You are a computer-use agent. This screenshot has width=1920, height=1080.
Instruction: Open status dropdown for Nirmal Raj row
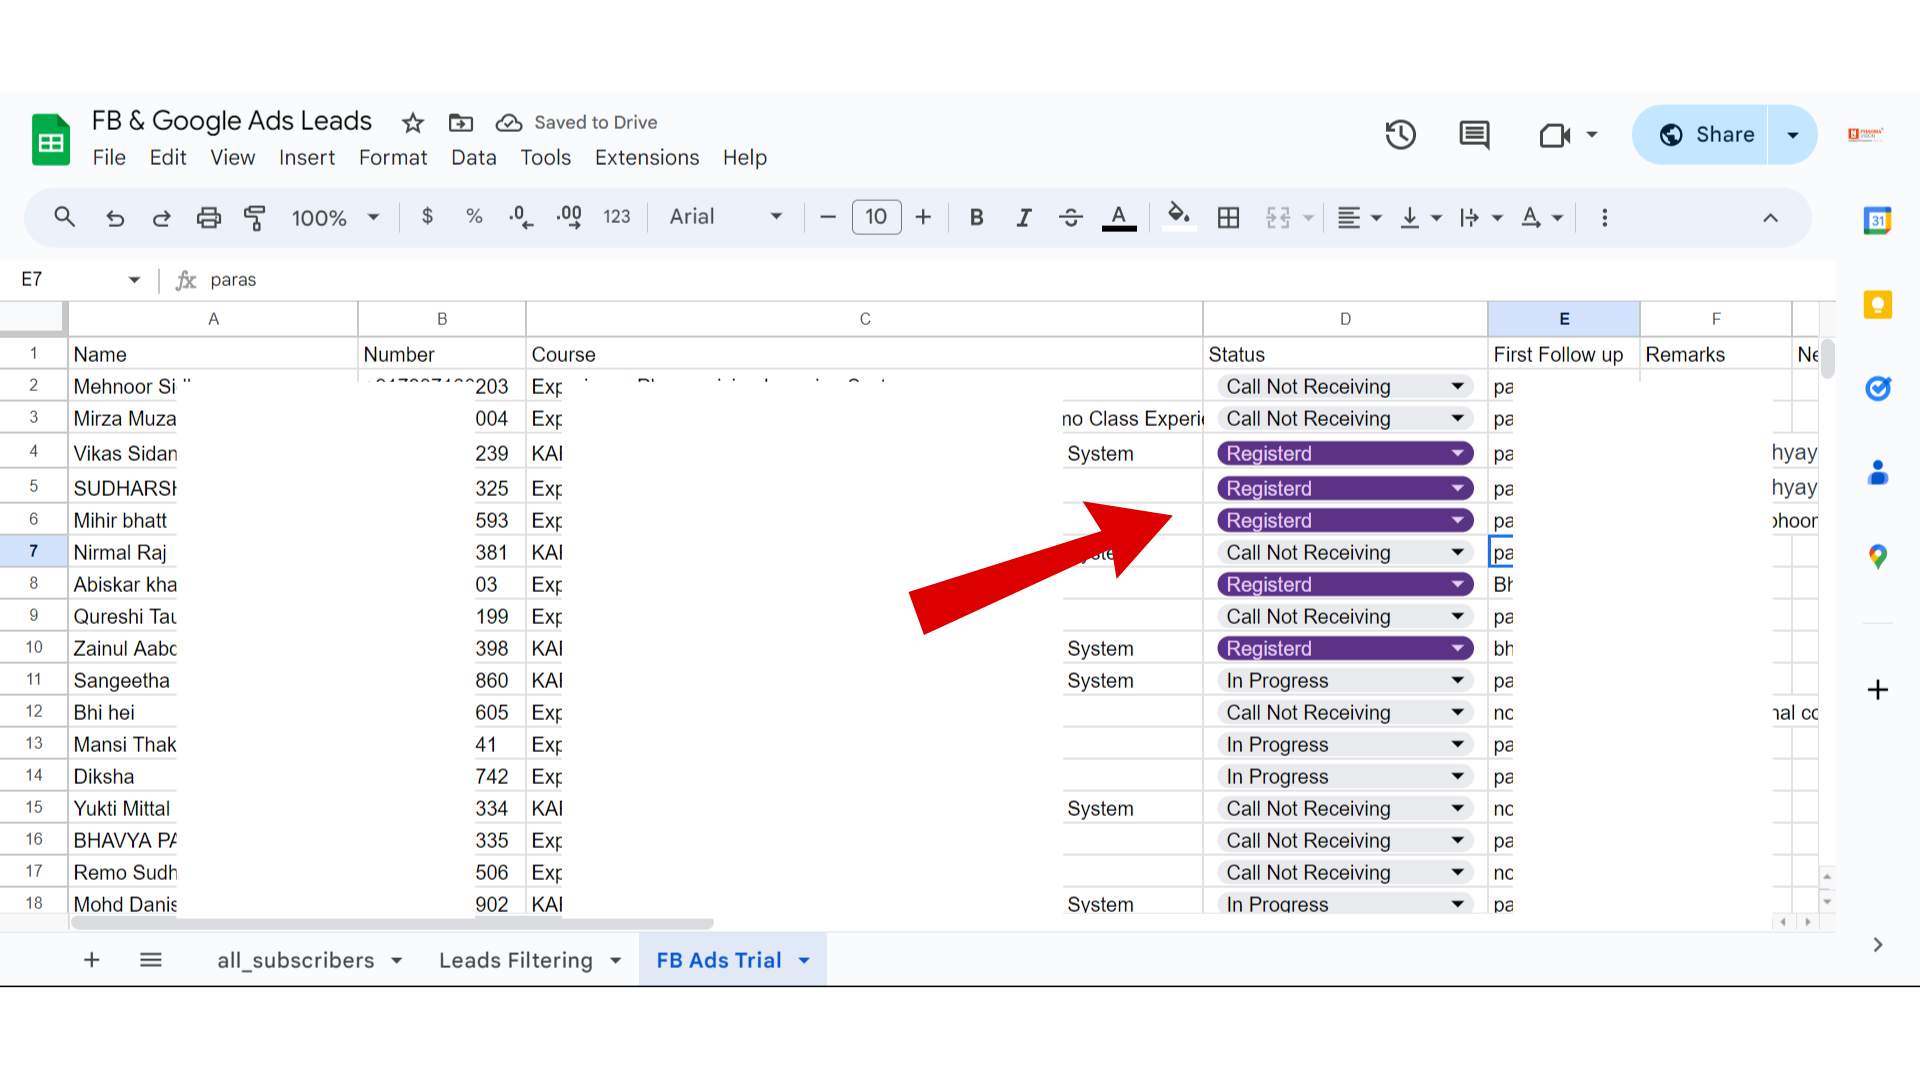point(1457,552)
